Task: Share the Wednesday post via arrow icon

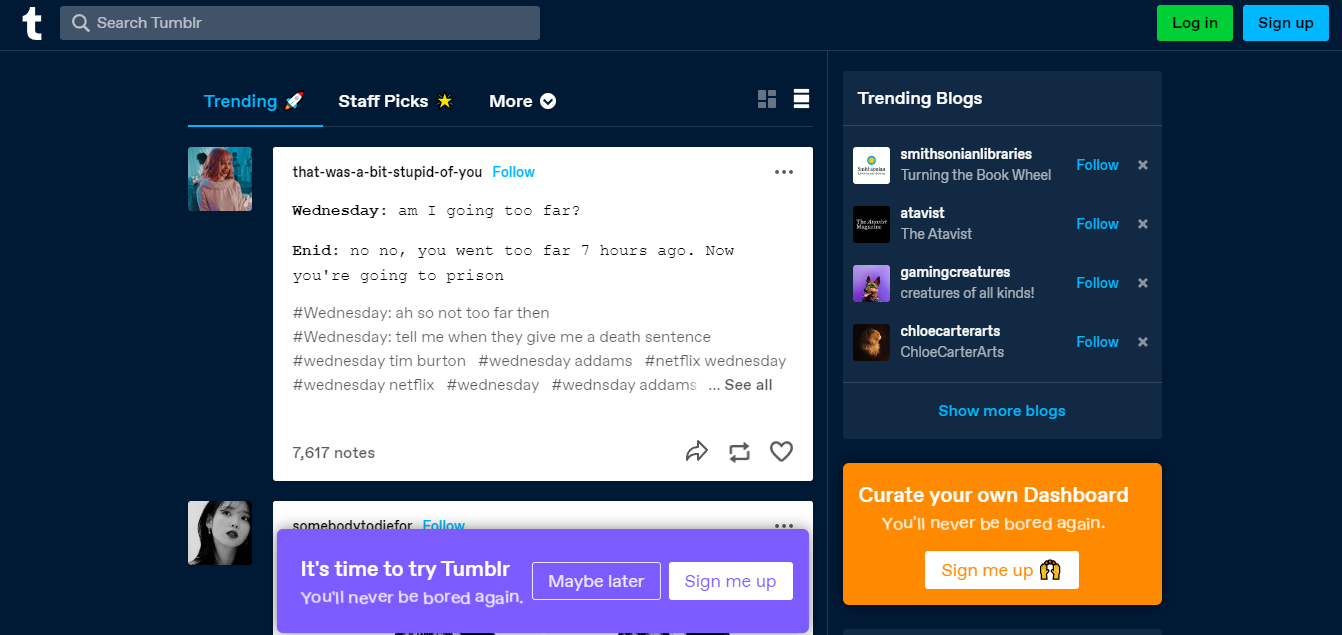Action: (x=696, y=452)
